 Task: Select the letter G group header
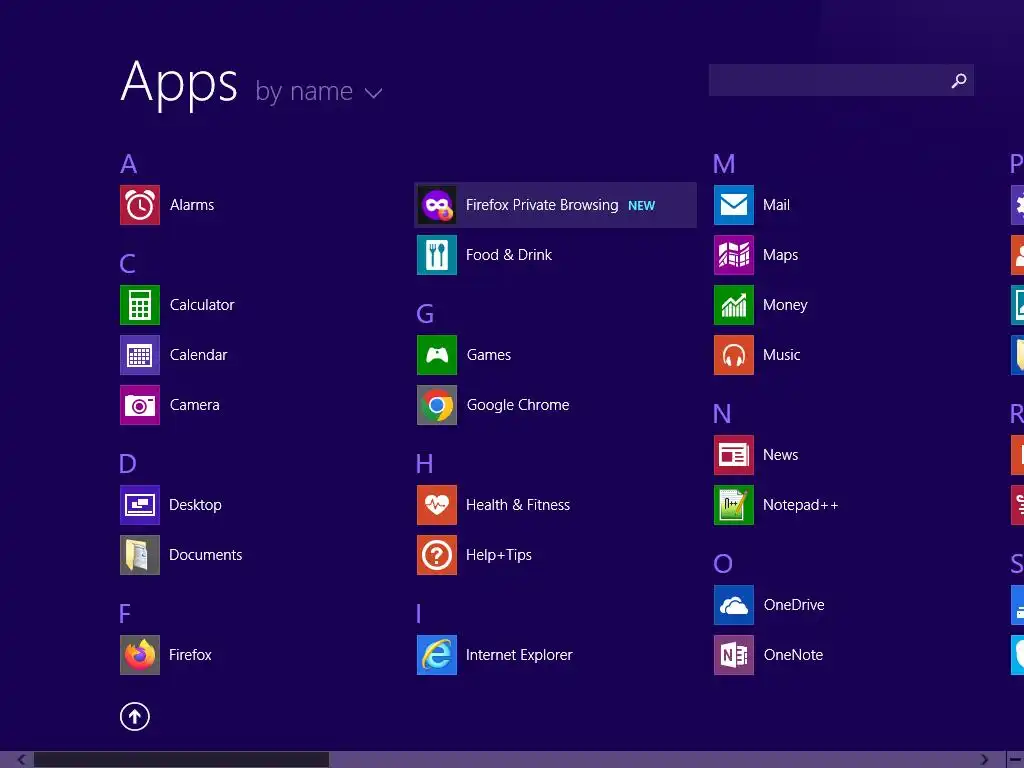[425, 314]
